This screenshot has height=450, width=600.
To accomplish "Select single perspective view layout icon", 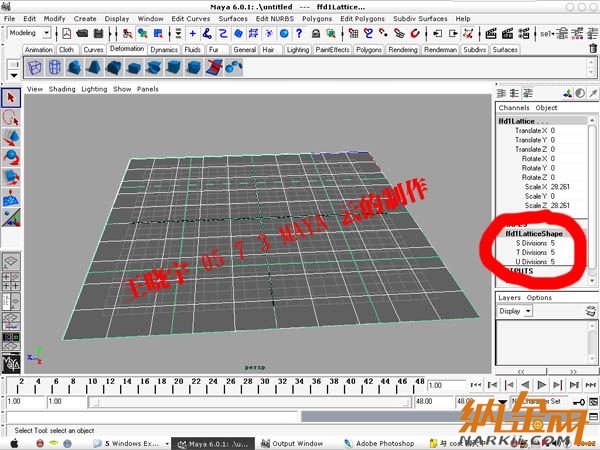I will point(11,261).
